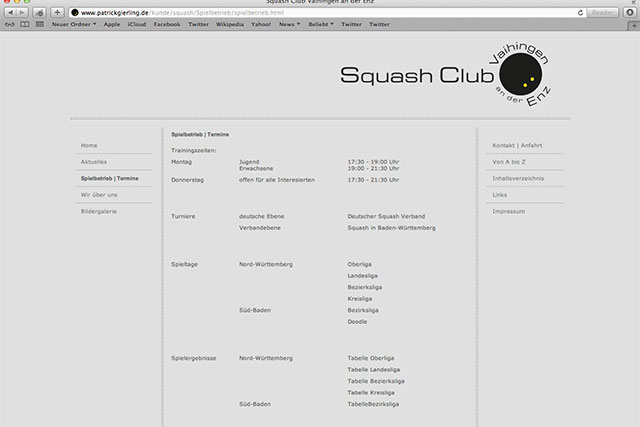The height and width of the screenshot is (427, 640).
Task: Select Aktuelles from the left menu
Action: pyautogui.click(x=94, y=161)
